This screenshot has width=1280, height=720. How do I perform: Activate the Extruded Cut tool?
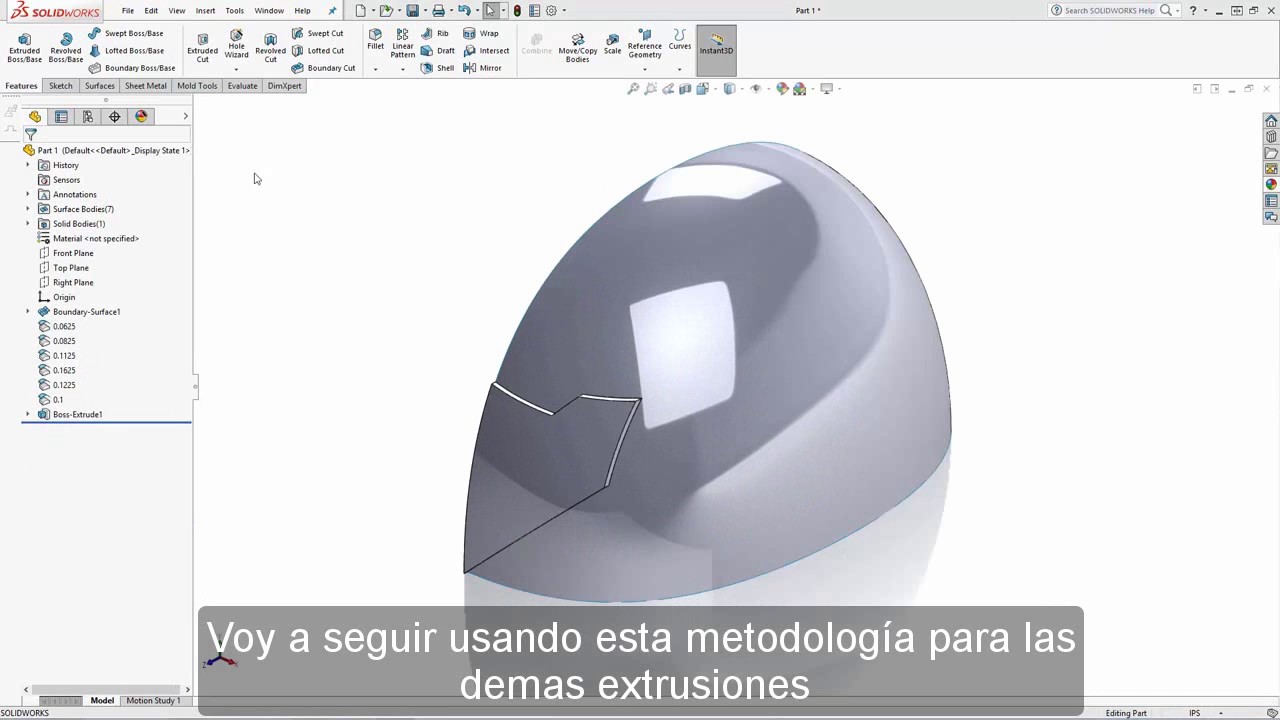click(x=202, y=47)
